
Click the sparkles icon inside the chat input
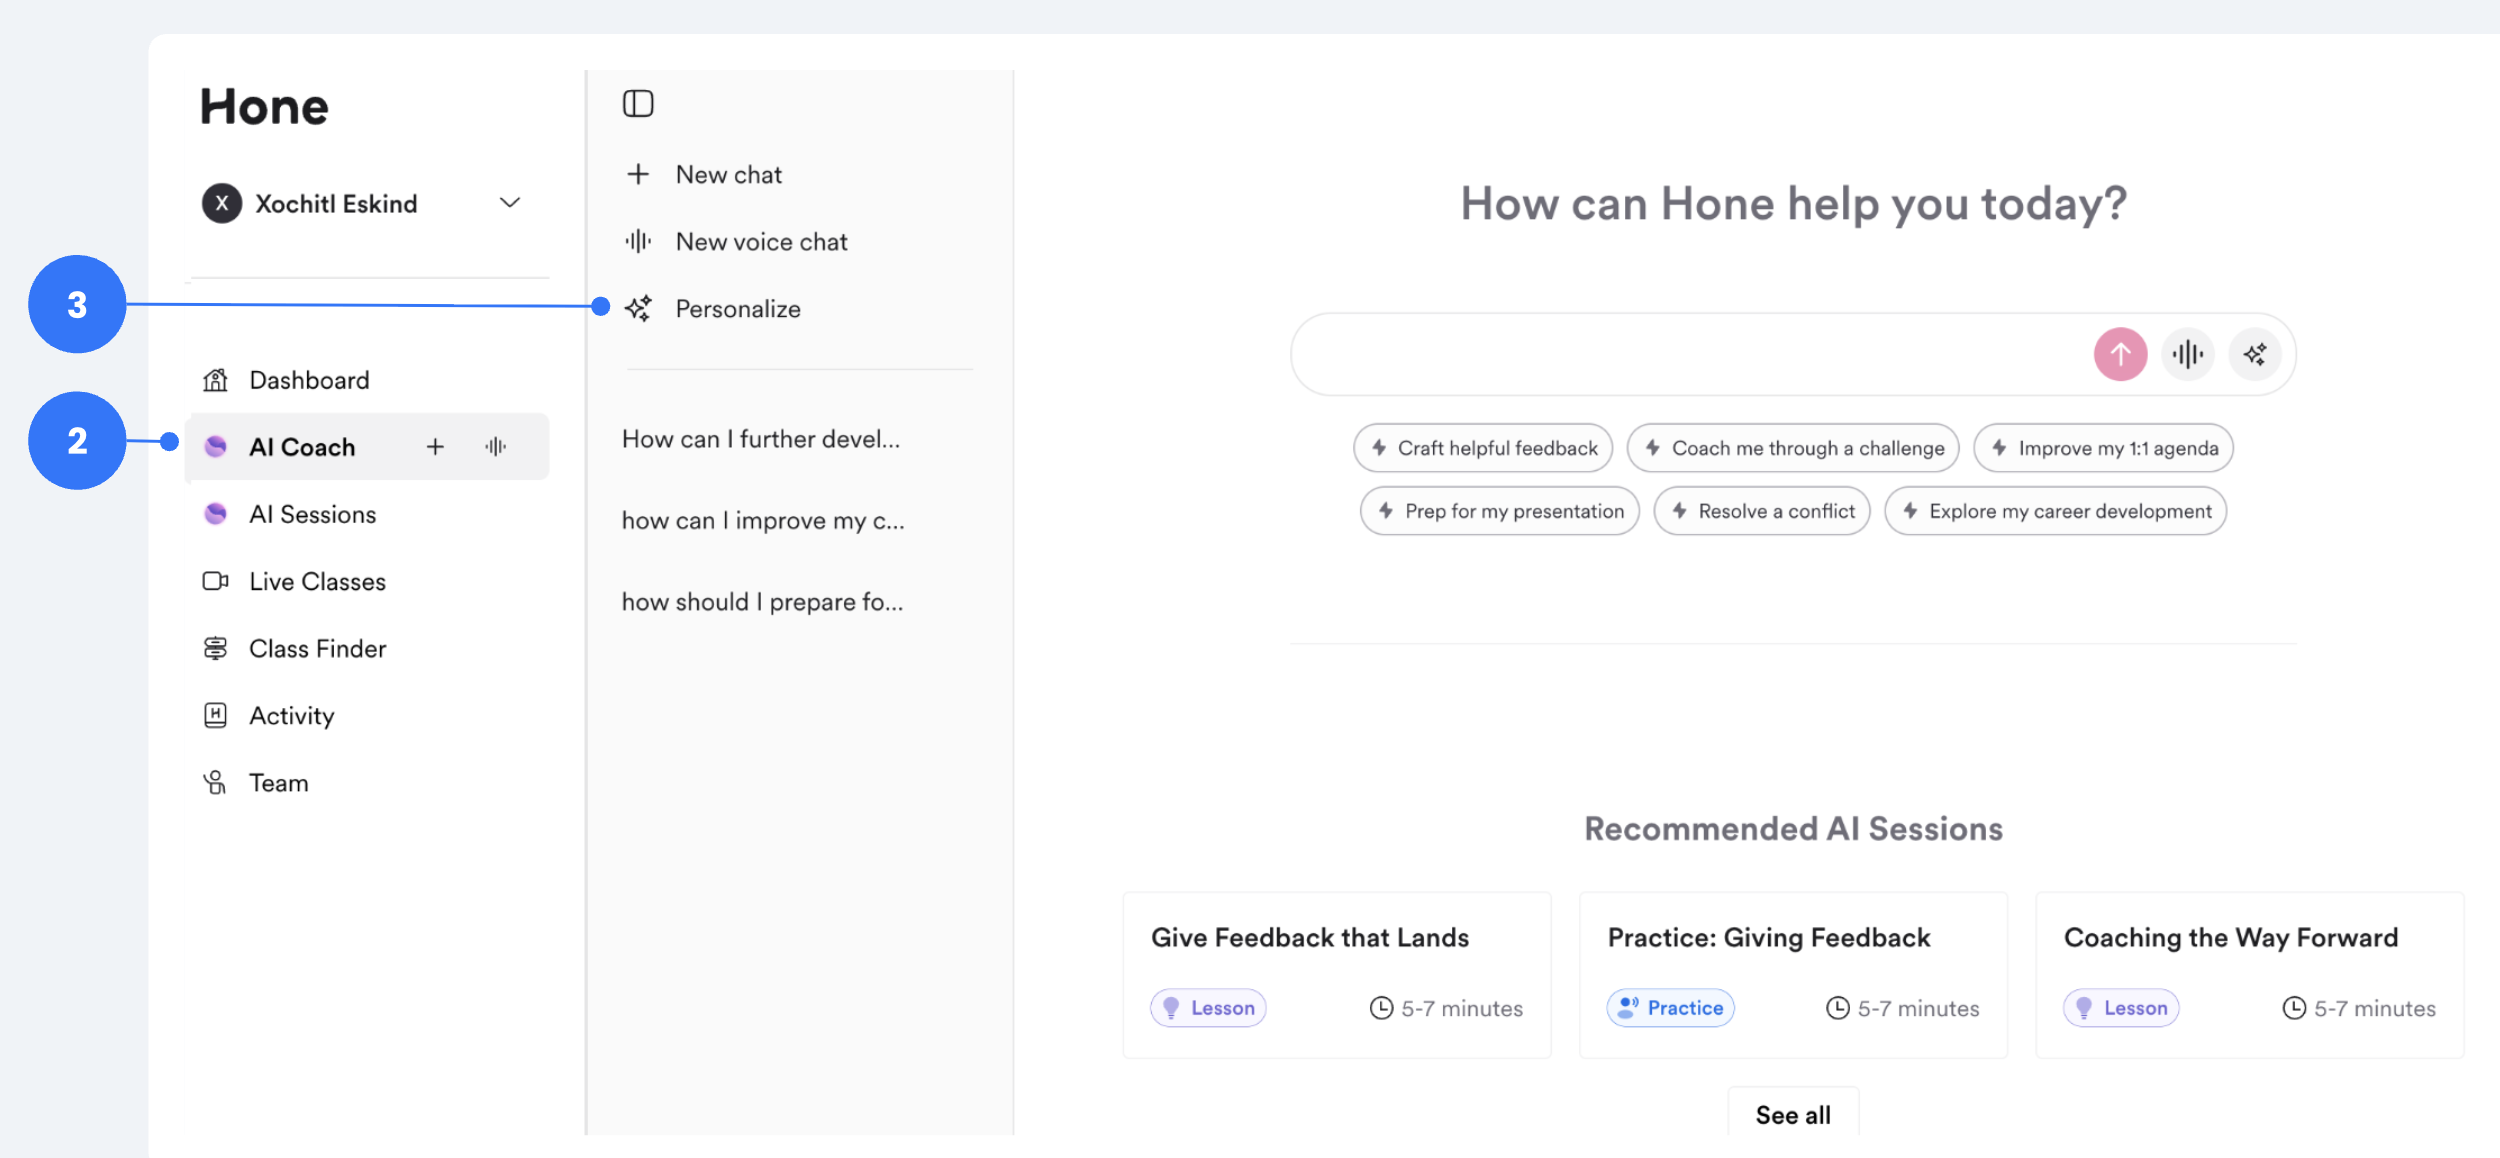point(2255,354)
